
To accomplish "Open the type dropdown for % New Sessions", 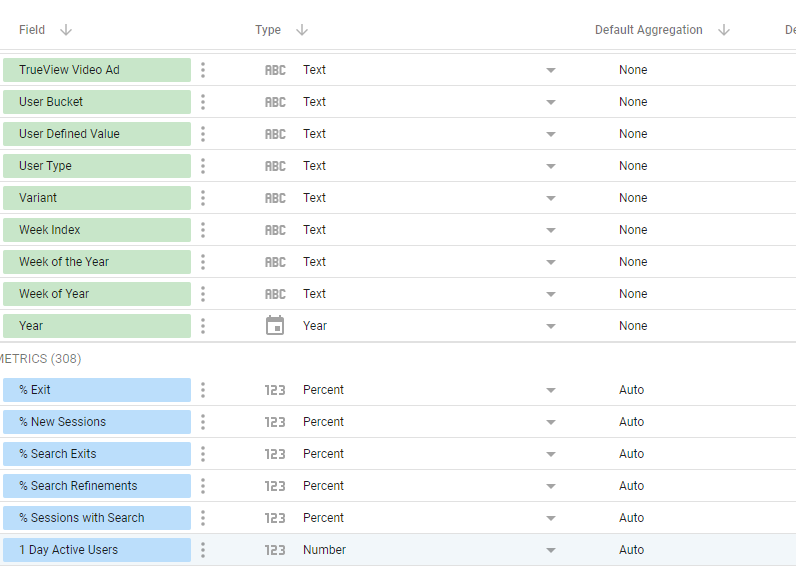I will [x=550, y=422].
